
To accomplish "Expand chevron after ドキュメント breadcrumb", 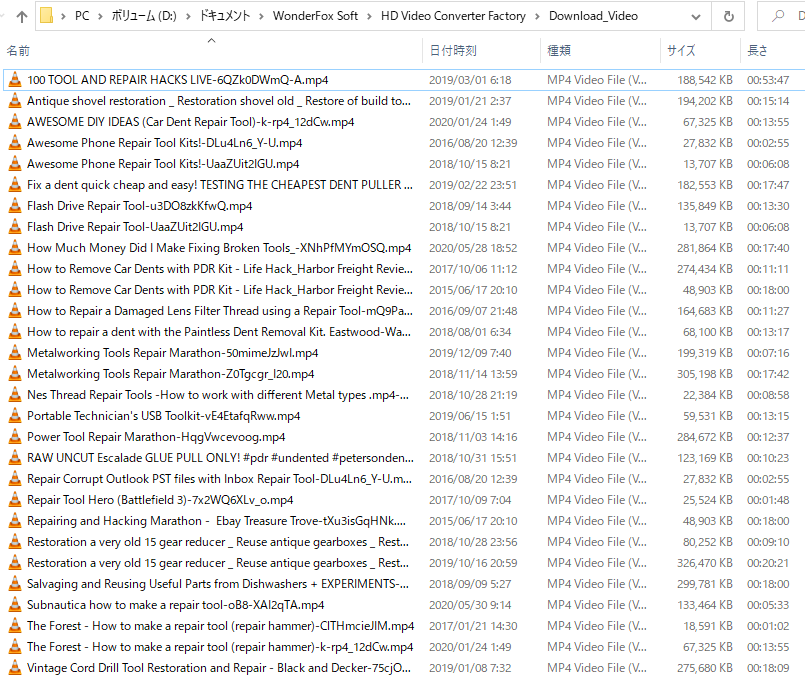I will 261,16.
